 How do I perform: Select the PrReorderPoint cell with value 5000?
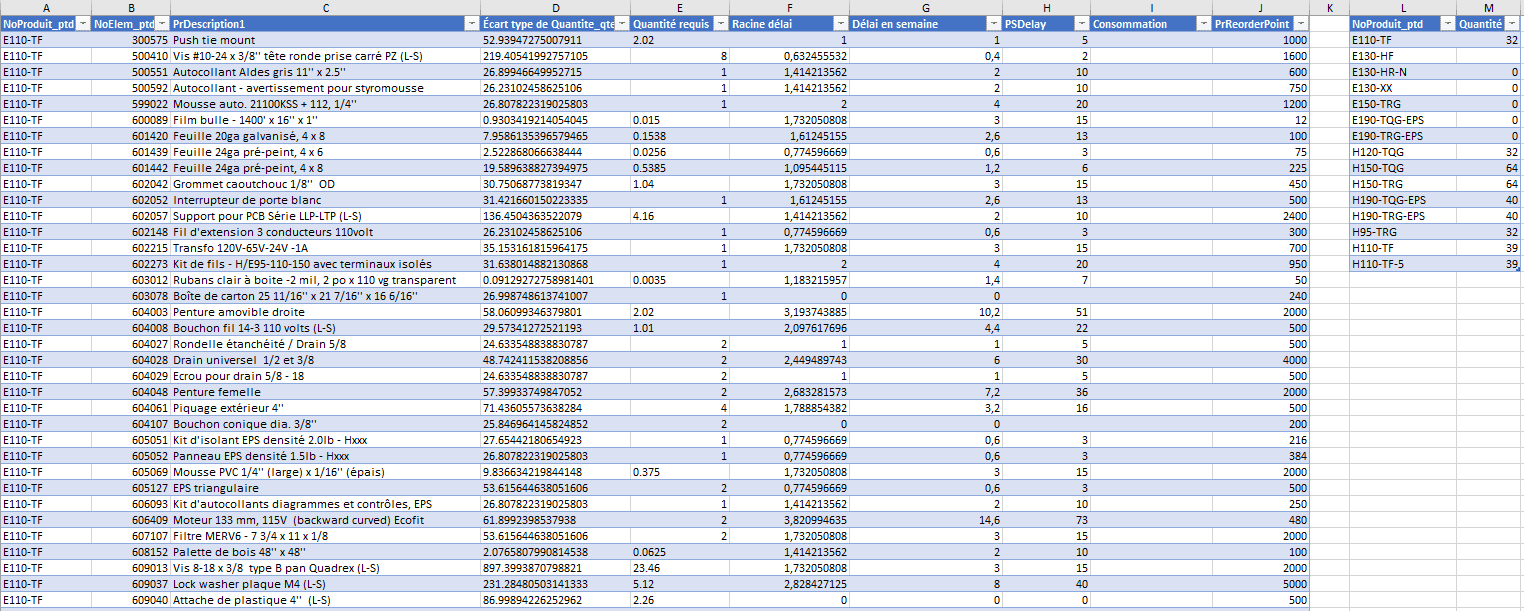point(1259,584)
